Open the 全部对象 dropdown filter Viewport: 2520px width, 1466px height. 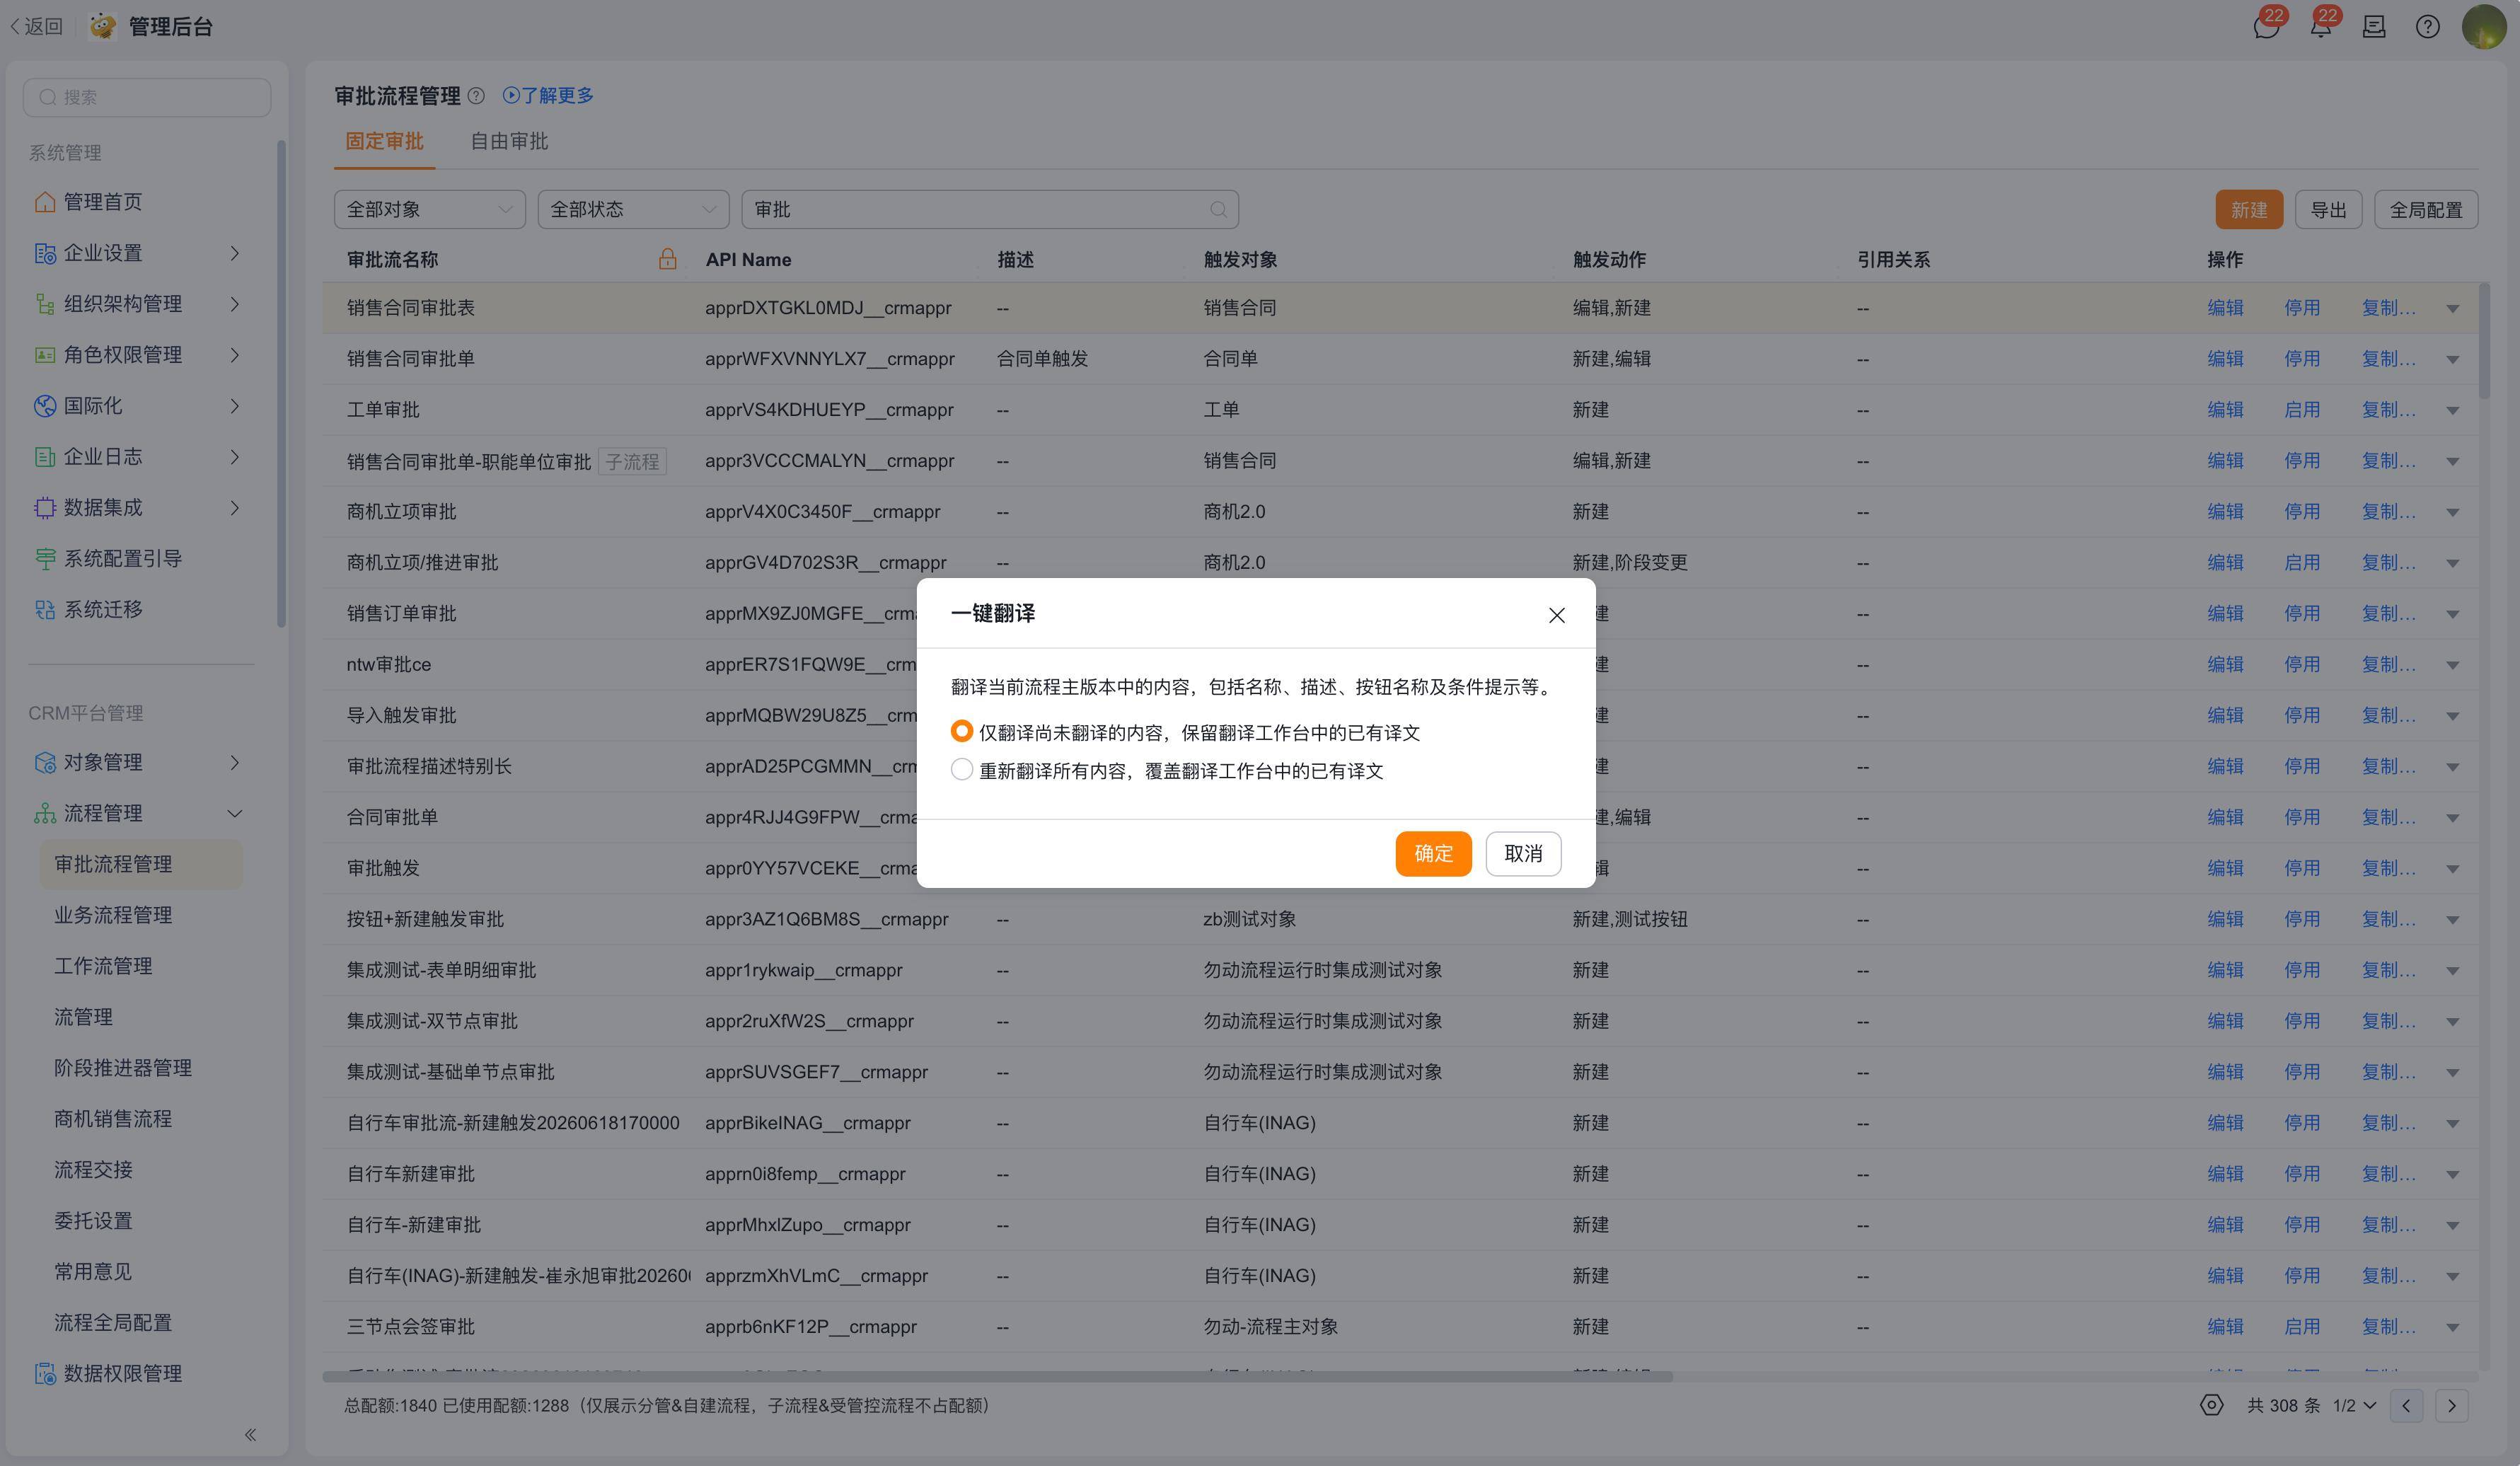pyautogui.click(x=429, y=209)
